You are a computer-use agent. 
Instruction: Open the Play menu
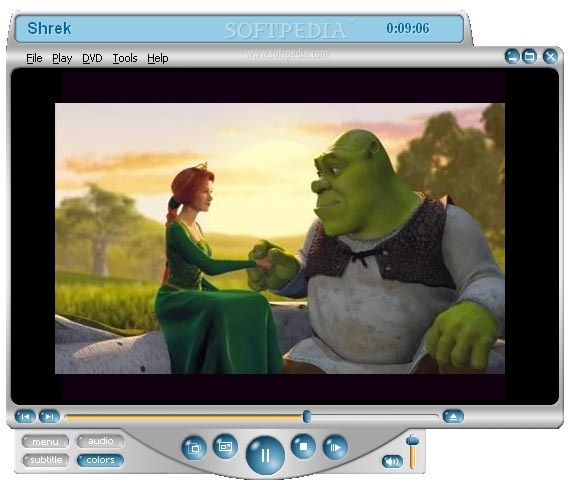point(62,58)
